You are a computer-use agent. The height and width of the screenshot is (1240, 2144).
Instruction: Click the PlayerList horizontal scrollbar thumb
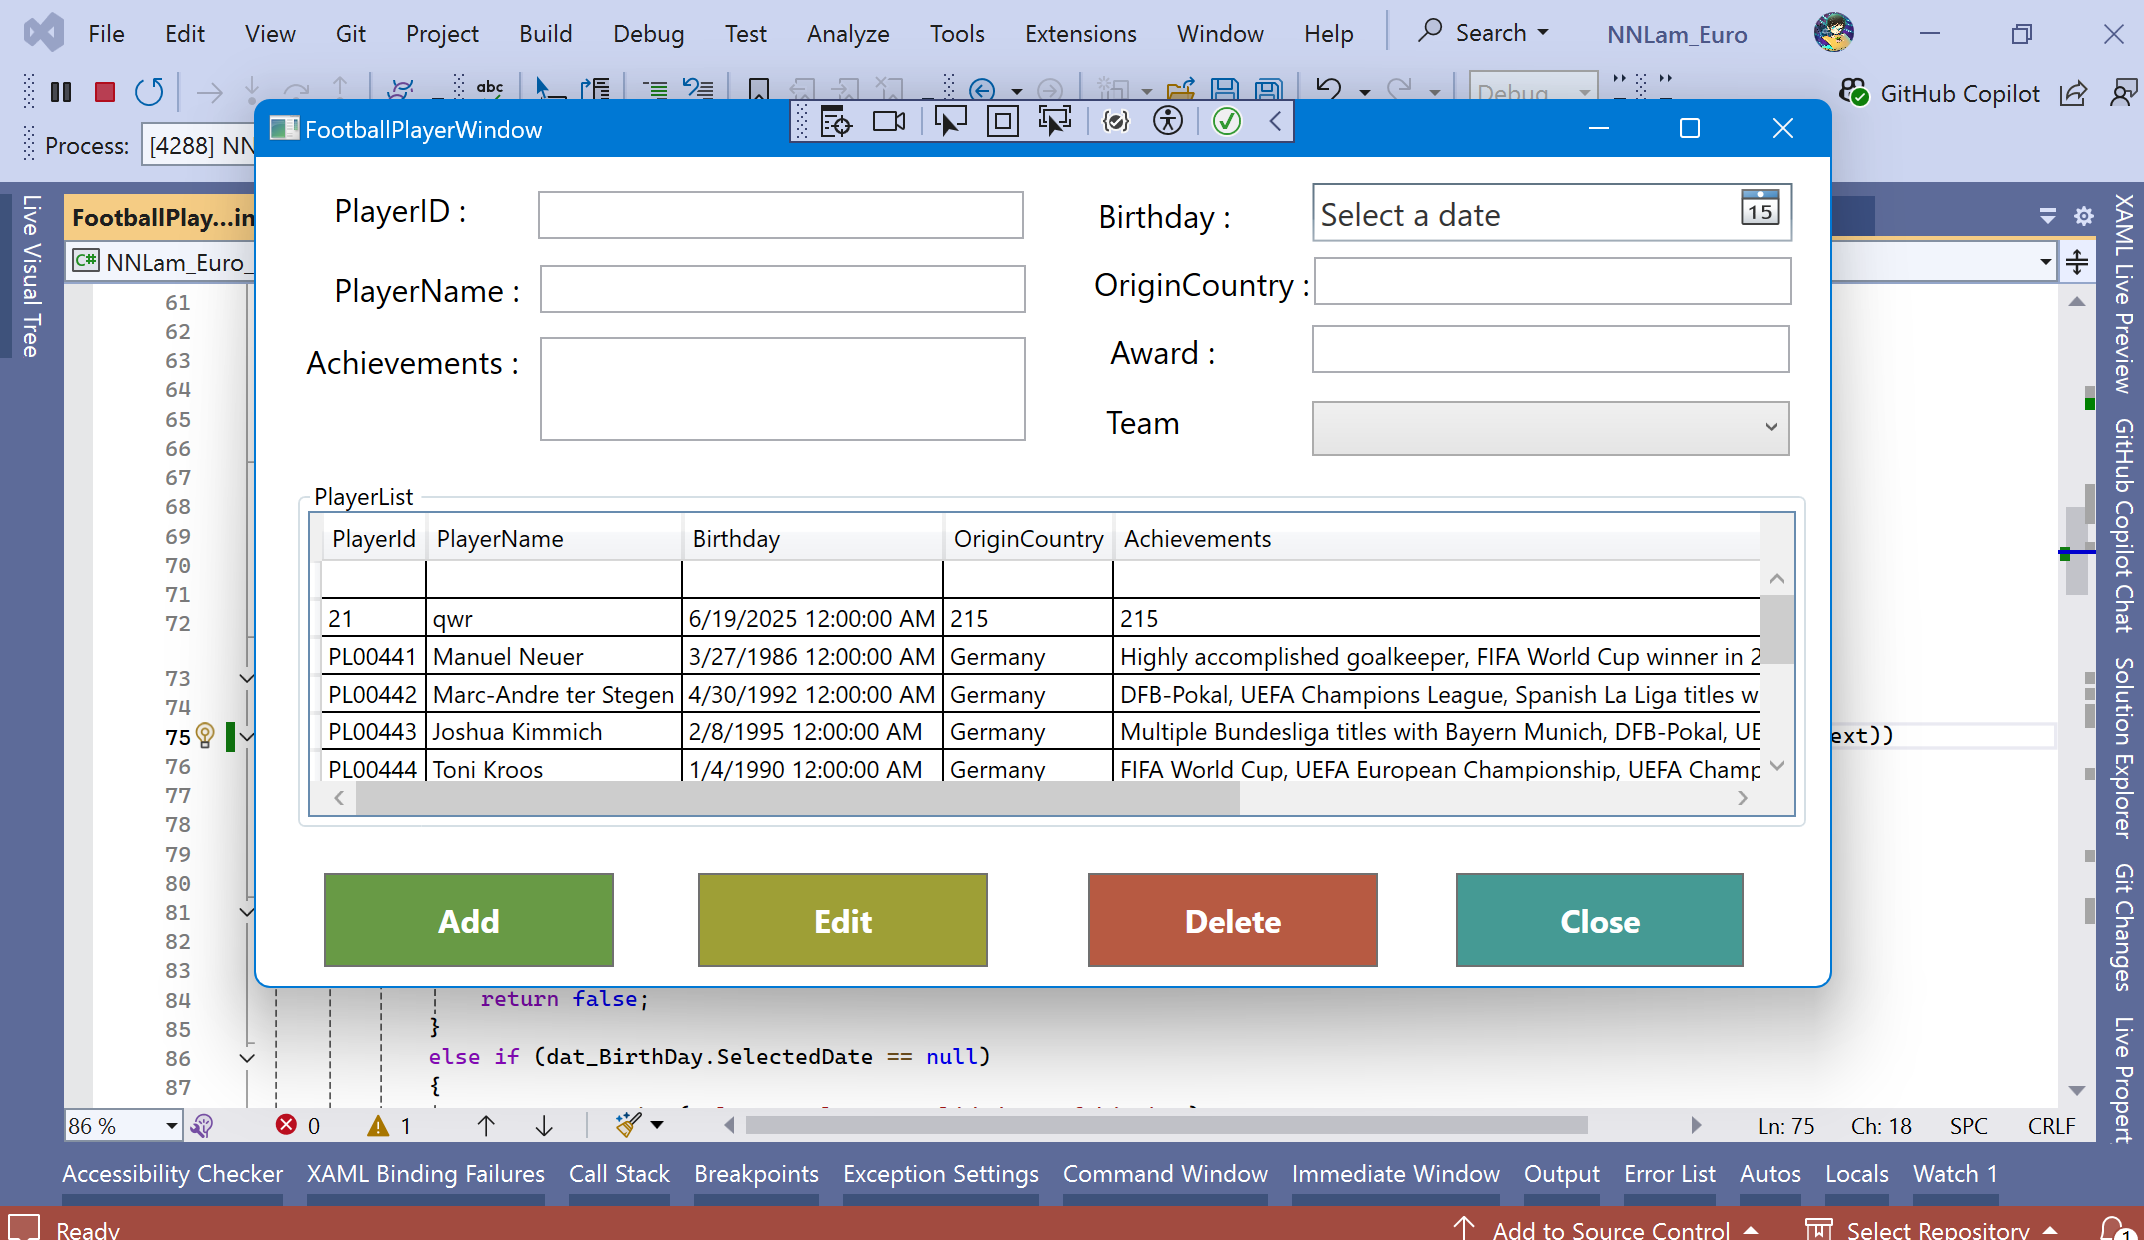point(797,798)
